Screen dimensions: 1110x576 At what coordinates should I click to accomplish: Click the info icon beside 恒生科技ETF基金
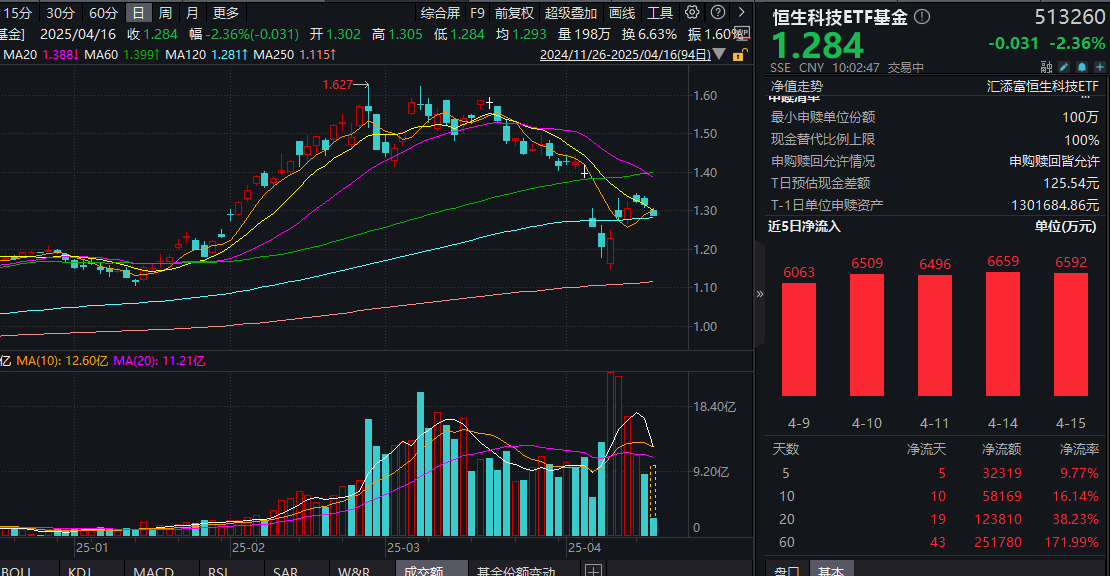pyautogui.click(x=922, y=15)
